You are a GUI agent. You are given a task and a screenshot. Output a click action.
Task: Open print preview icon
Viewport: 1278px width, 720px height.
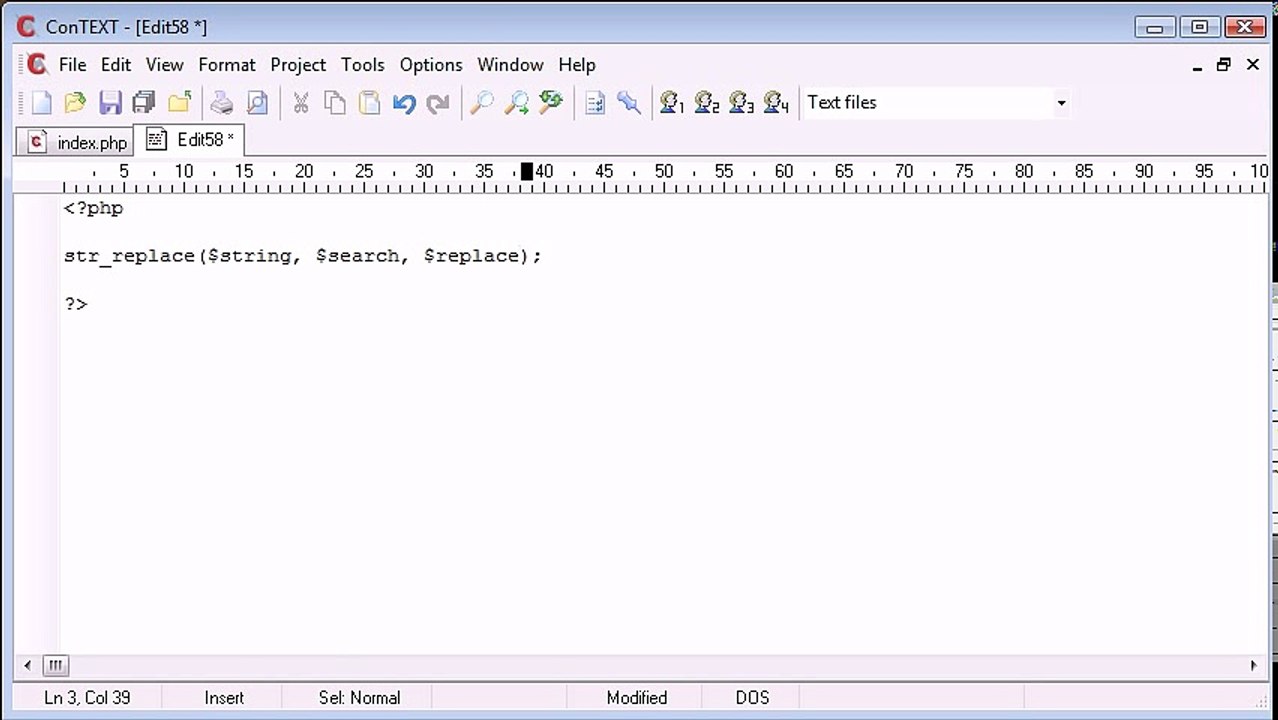[257, 102]
